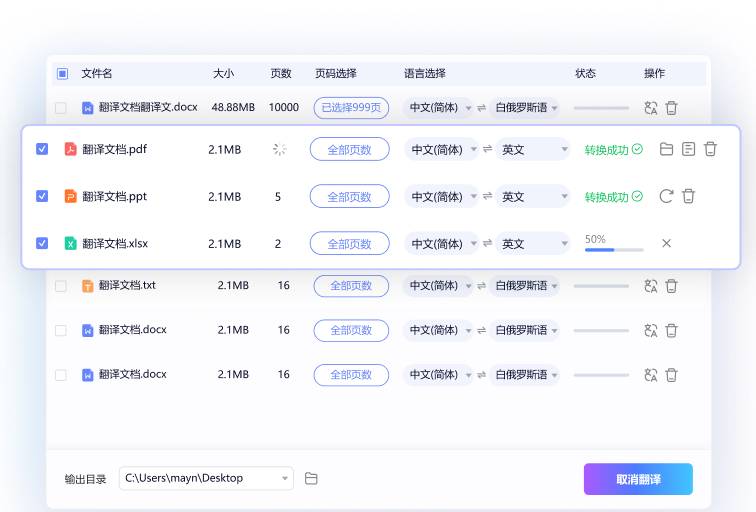This screenshot has width=756, height=512.
Task: Click 转换成功 status in 翻译文档.pdf row
Action: (614, 150)
